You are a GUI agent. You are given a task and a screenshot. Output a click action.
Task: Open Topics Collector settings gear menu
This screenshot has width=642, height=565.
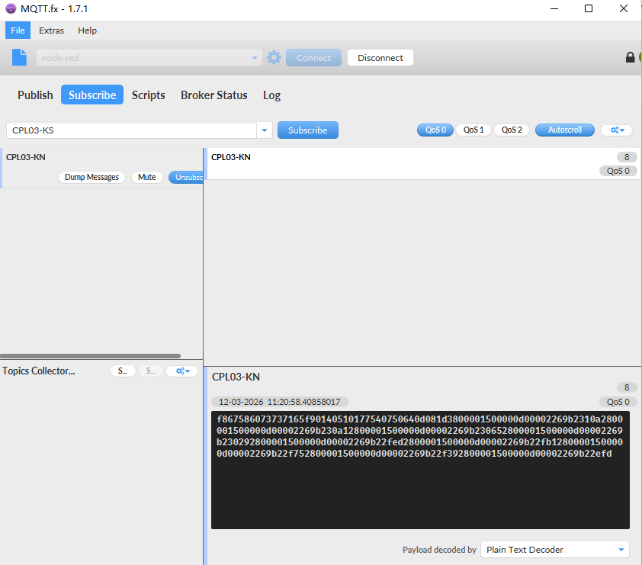(x=182, y=371)
